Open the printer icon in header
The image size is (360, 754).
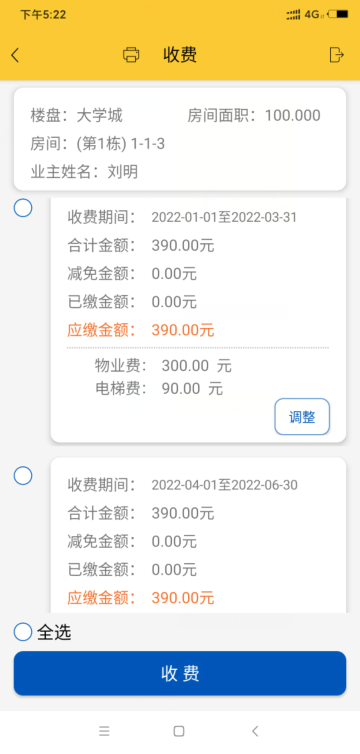[131, 55]
